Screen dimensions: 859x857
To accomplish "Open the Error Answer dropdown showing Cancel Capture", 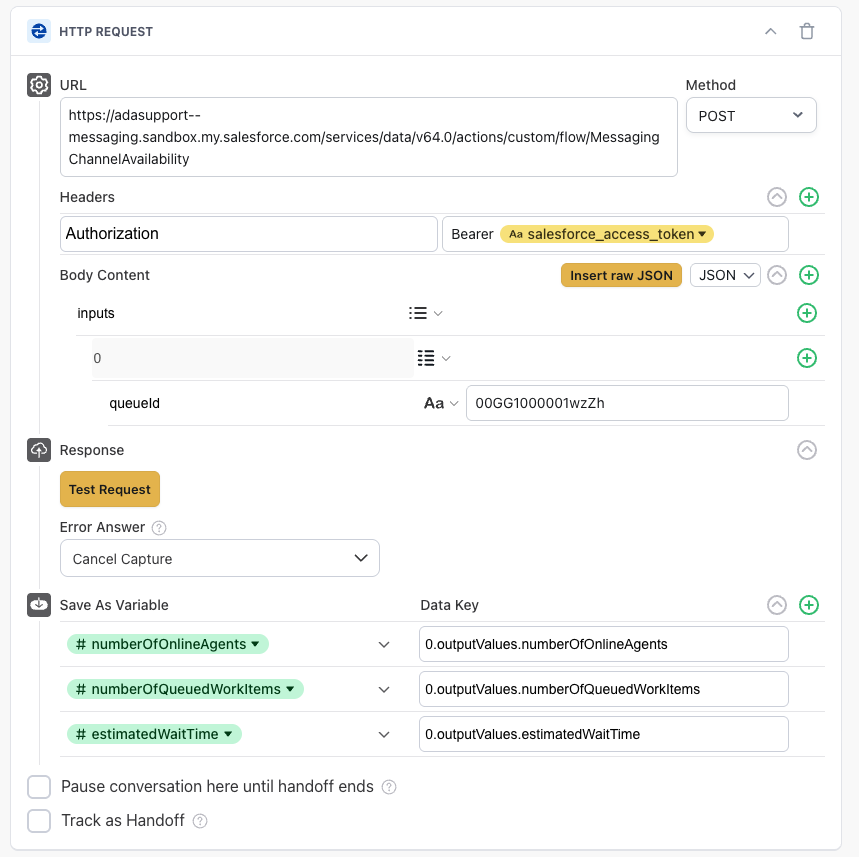I will [219, 558].
